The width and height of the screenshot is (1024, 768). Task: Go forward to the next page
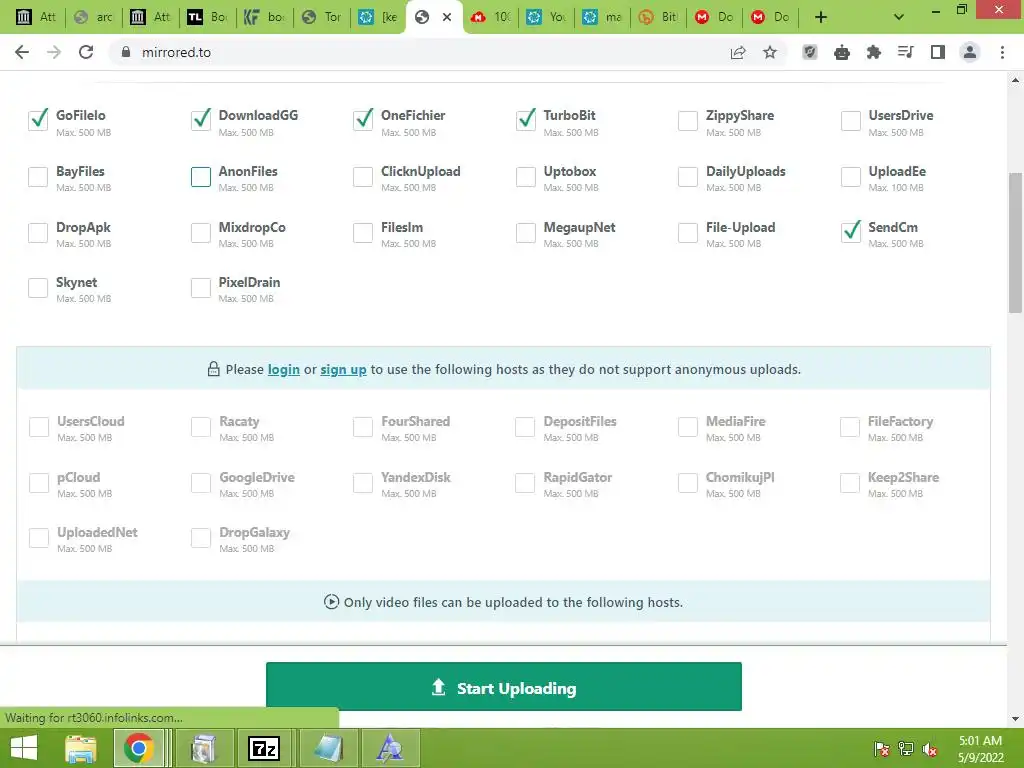click(54, 52)
